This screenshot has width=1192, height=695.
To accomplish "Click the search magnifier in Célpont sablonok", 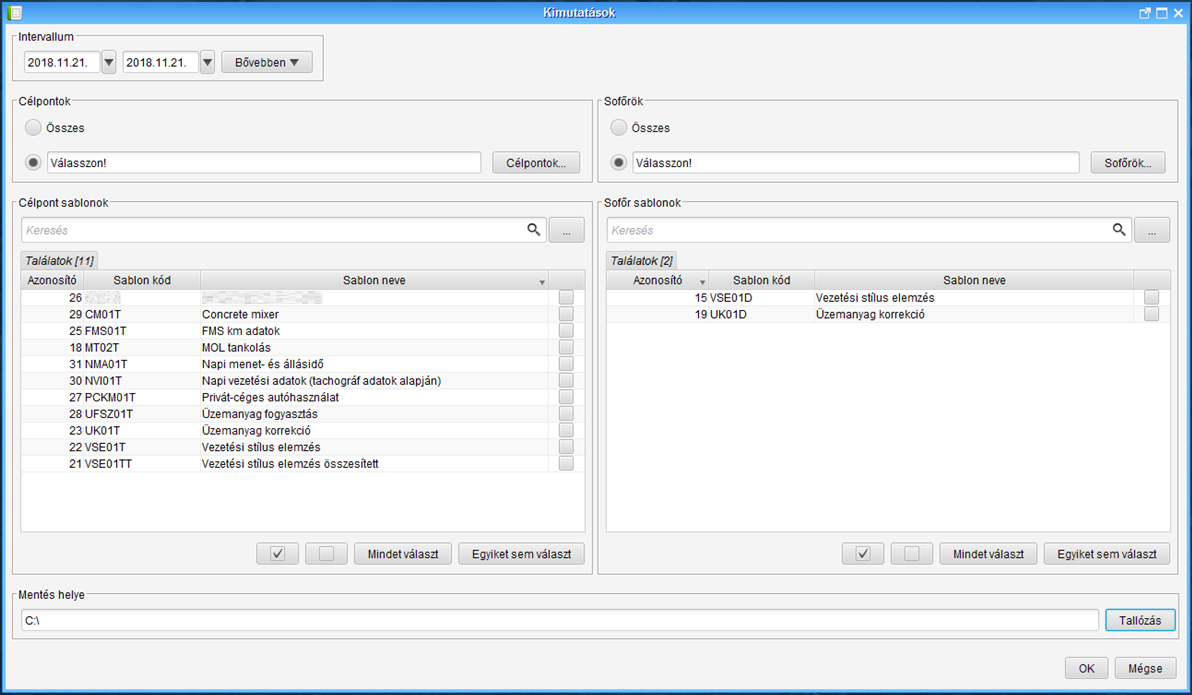I will click(x=534, y=230).
